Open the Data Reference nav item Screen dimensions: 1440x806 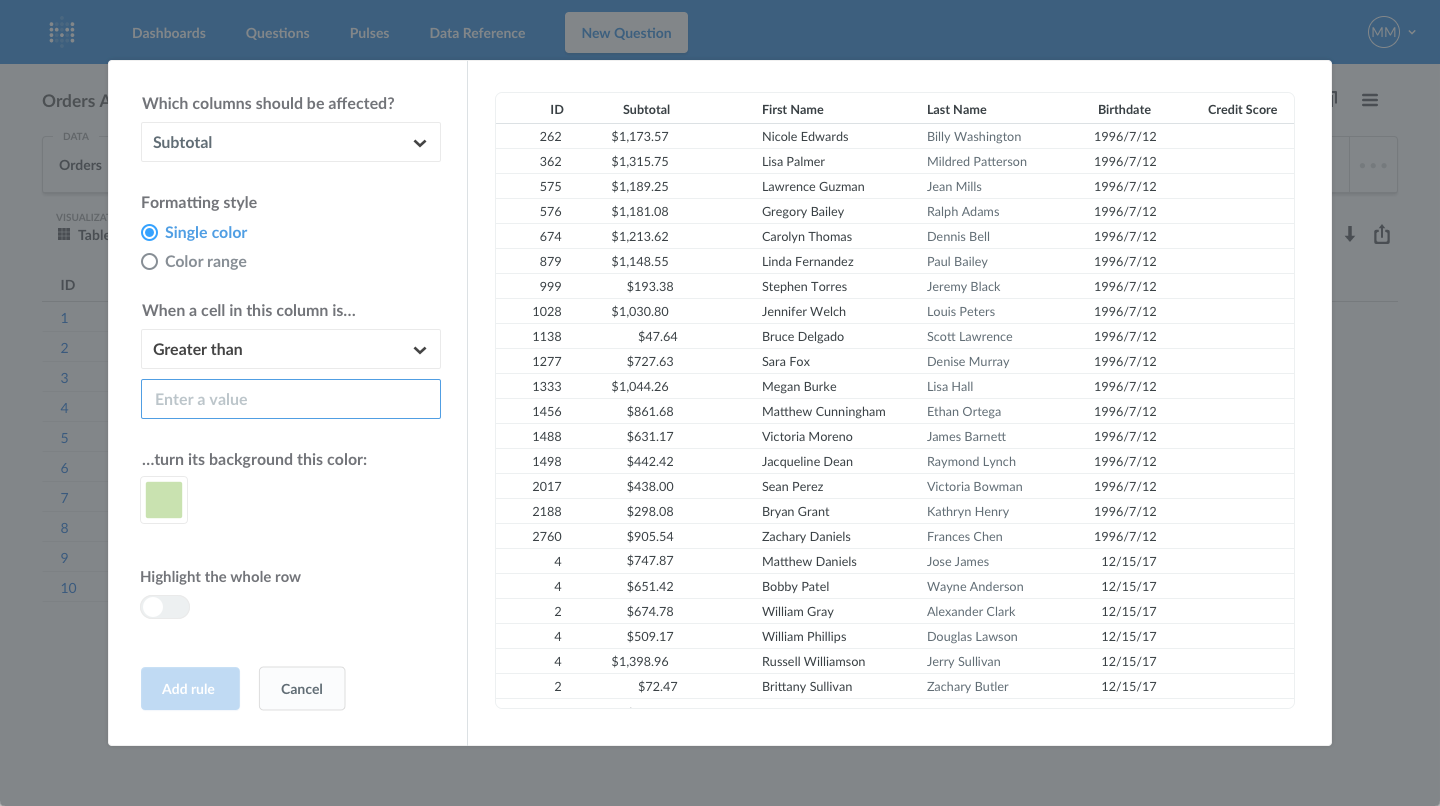pyautogui.click(x=477, y=33)
